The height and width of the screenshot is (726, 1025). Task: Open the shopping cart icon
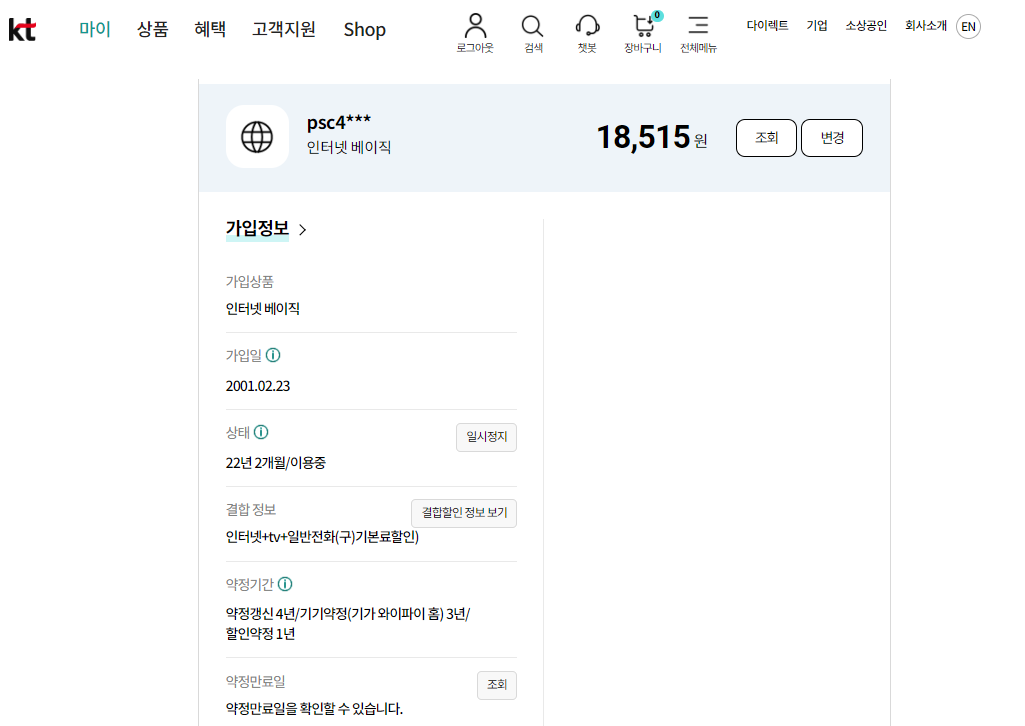[x=643, y=27]
